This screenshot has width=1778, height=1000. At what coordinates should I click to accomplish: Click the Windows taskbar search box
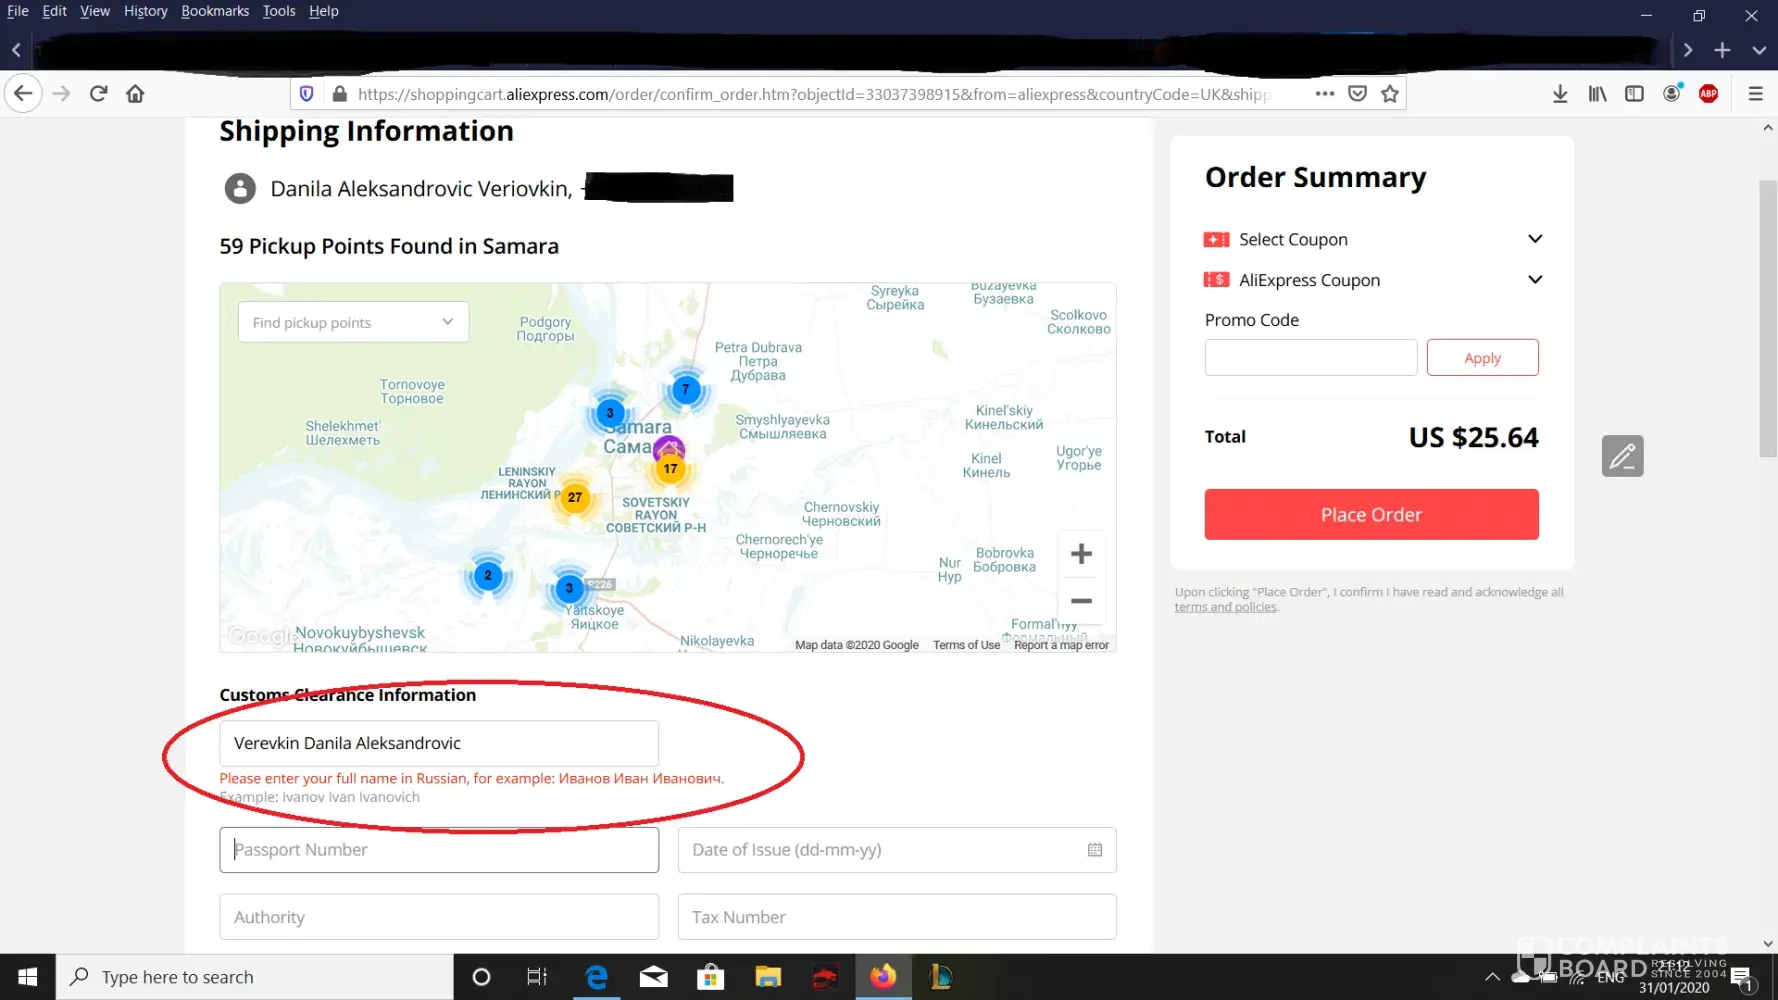coord(255,977)
